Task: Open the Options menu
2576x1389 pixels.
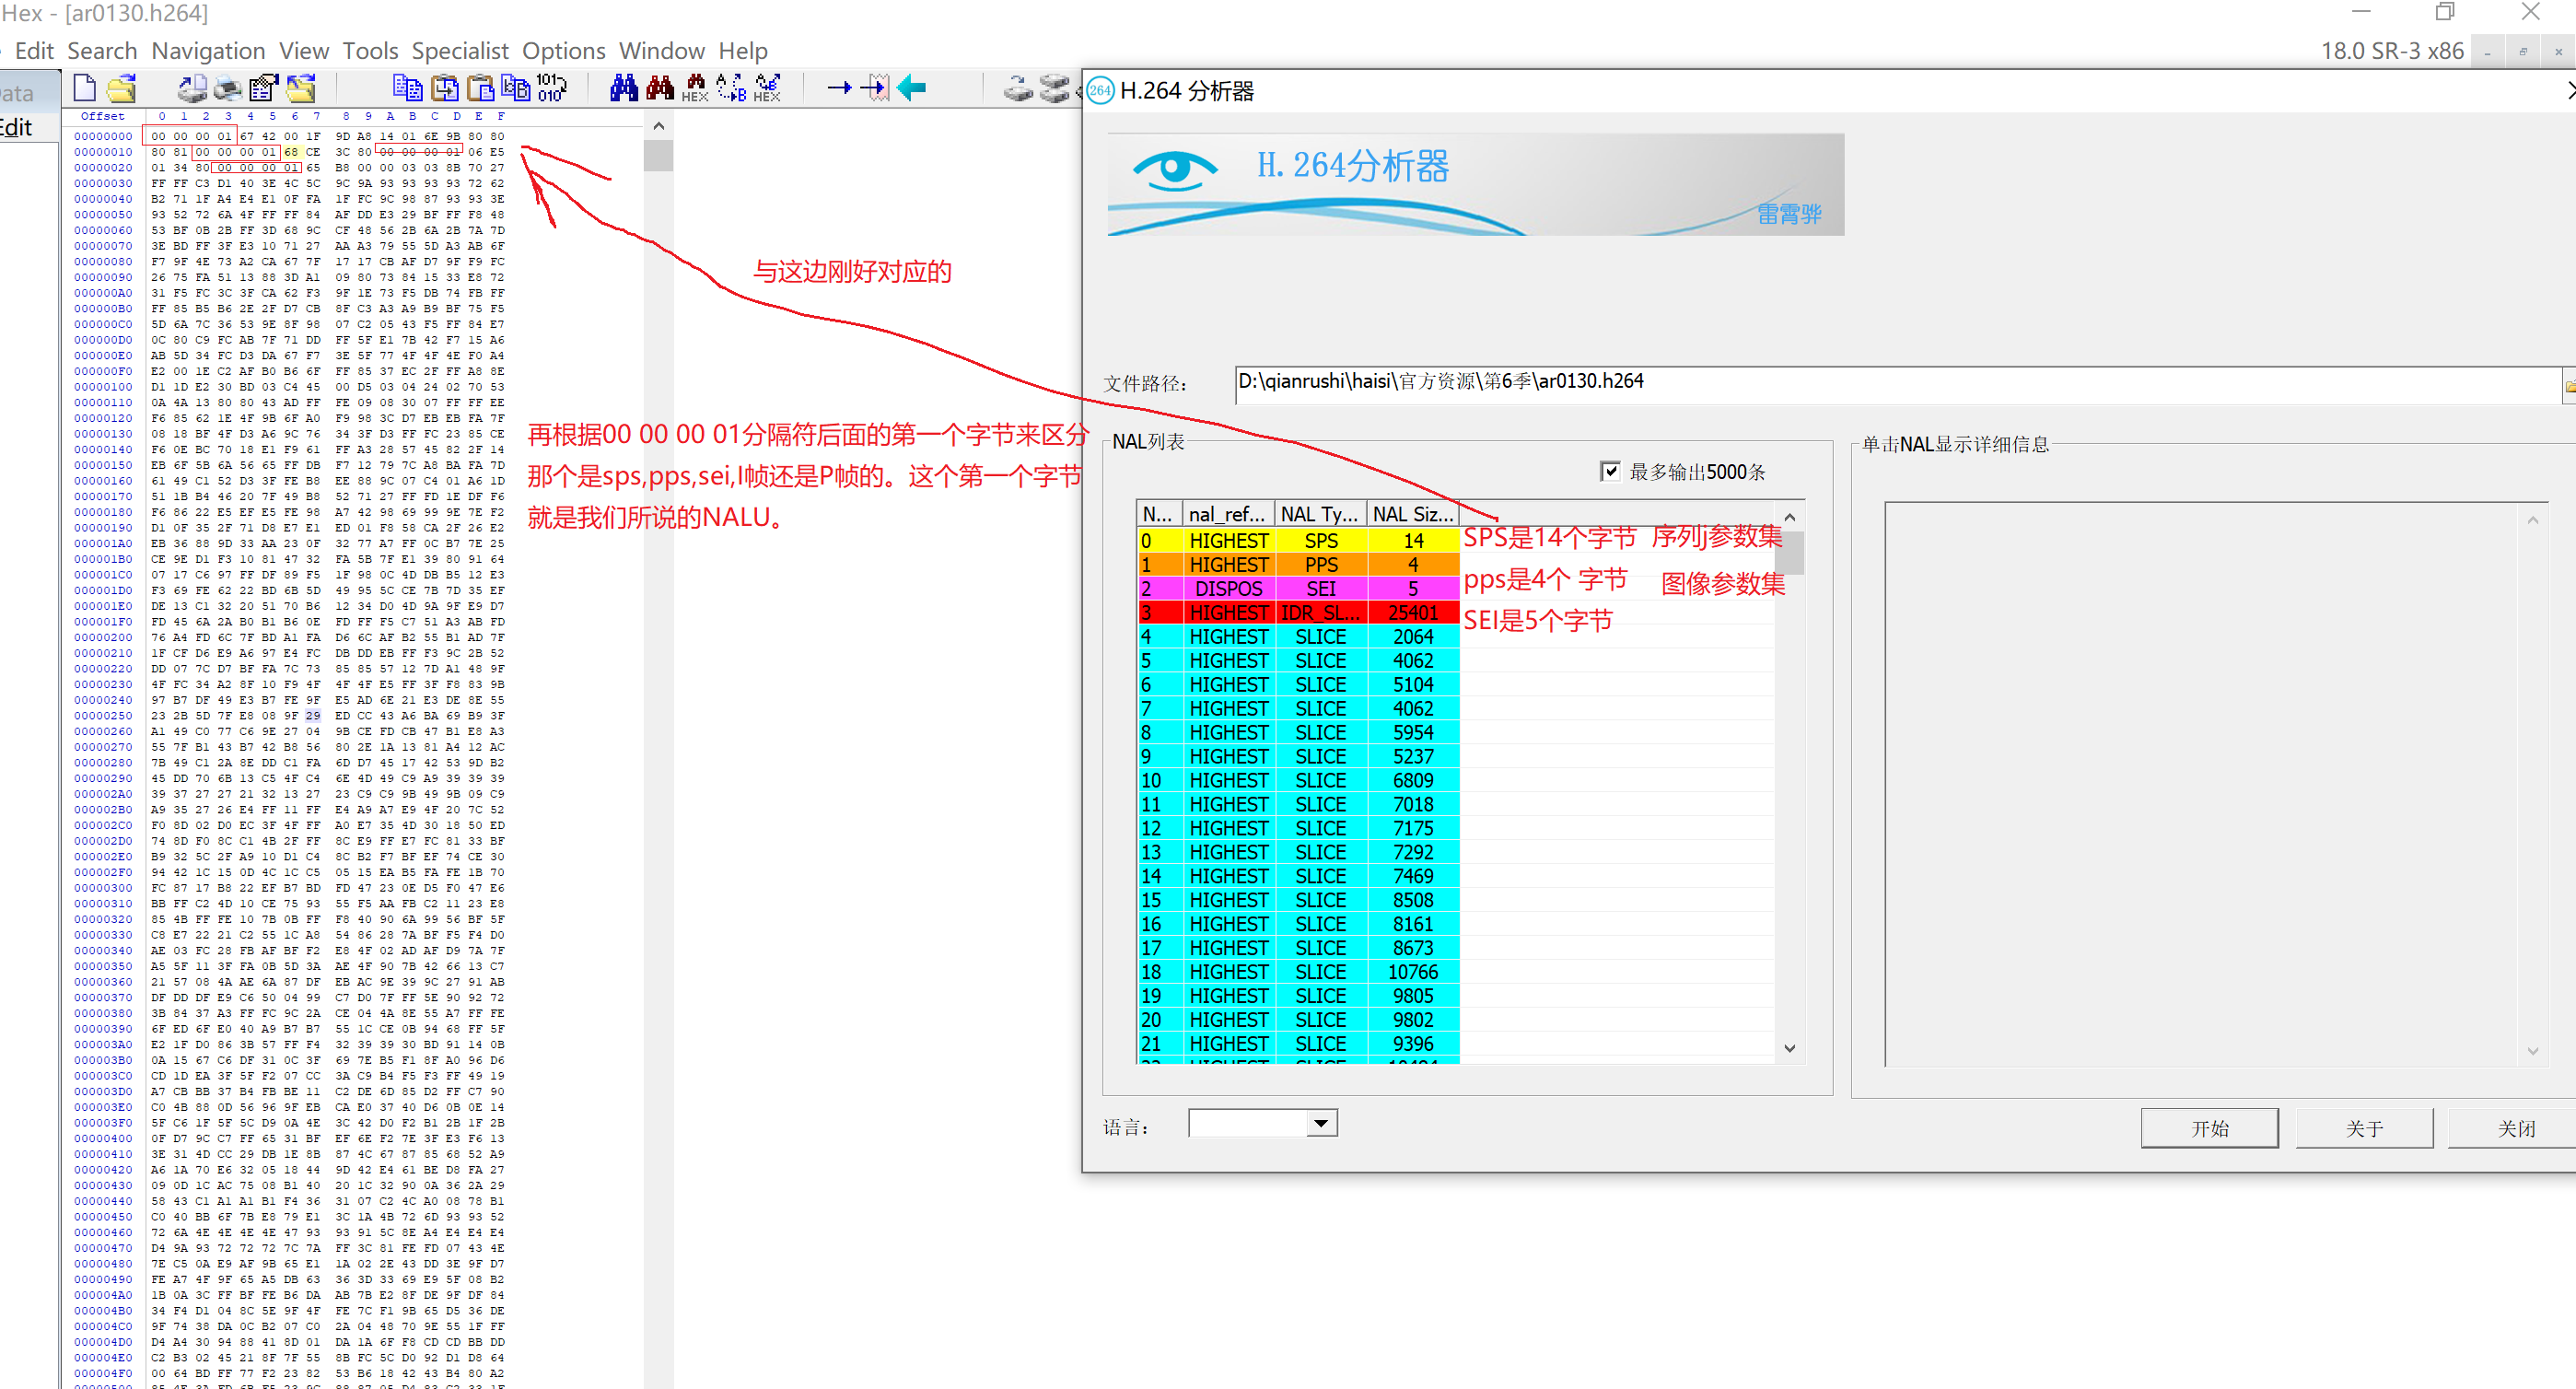Action: click(564, 51)
